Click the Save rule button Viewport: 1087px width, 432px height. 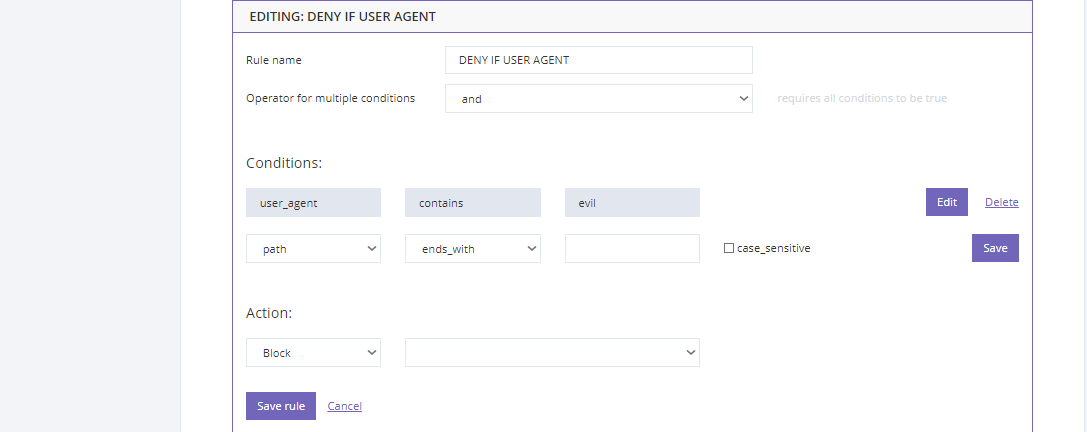(x=281, y=406)
